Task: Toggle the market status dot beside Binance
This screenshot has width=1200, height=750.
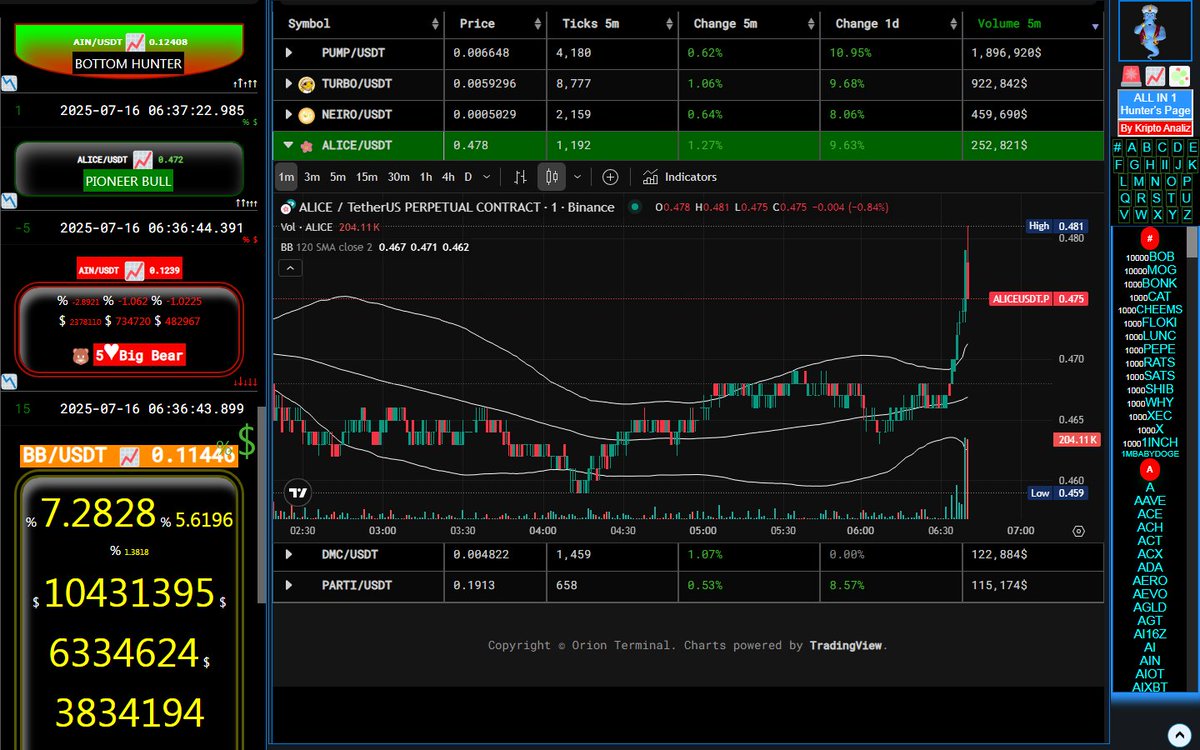Action: pos(635,207)
